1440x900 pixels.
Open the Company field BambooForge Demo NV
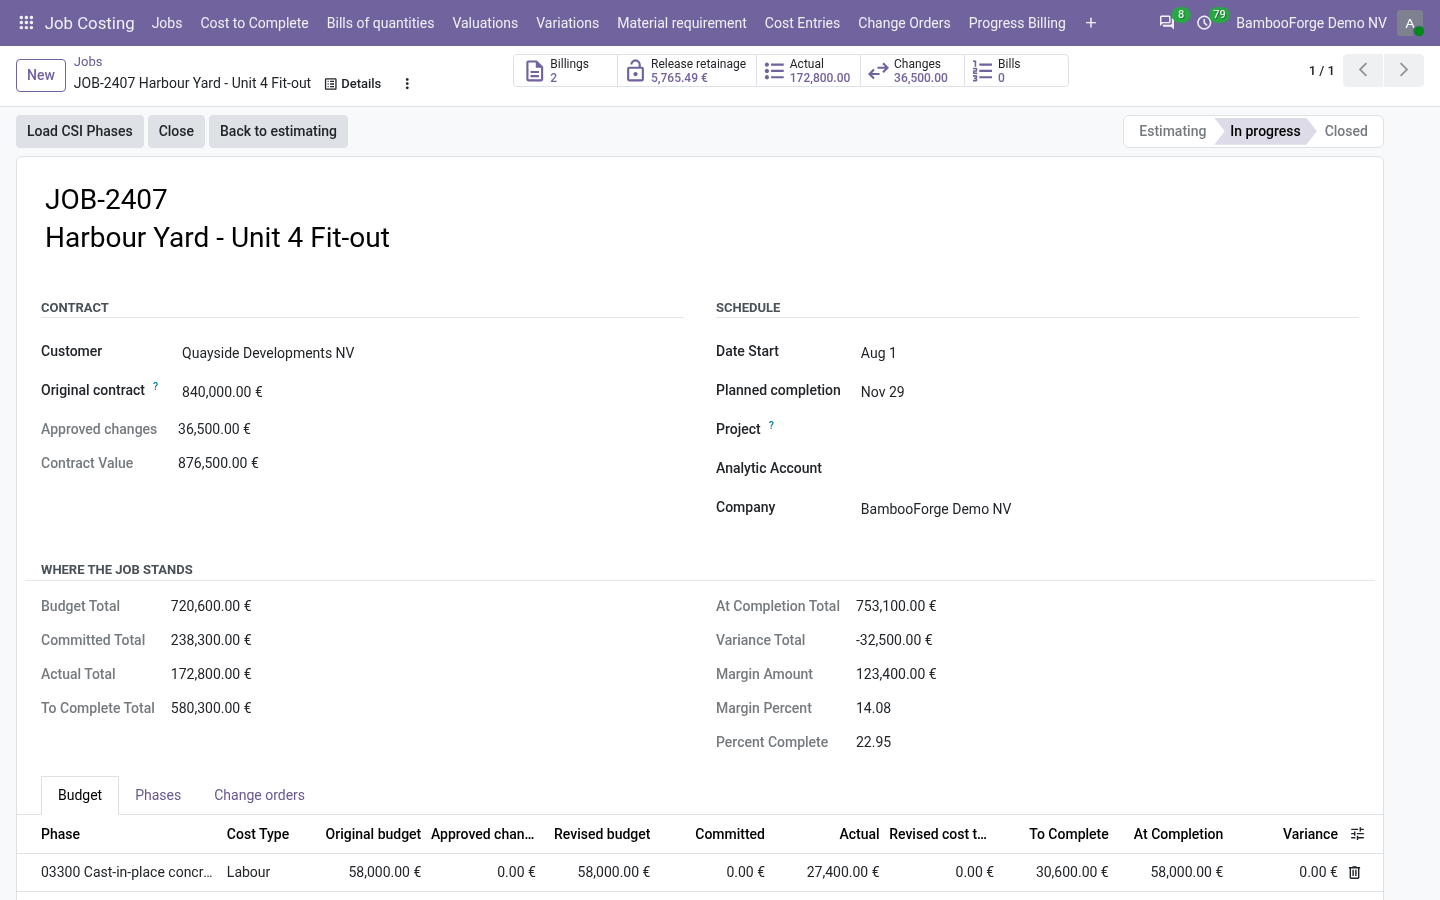1108,509
